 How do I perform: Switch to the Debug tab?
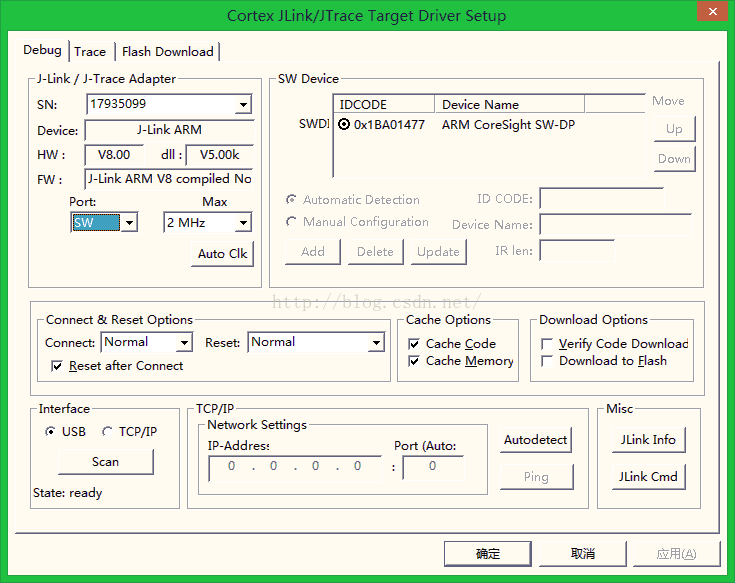(42, 50)
